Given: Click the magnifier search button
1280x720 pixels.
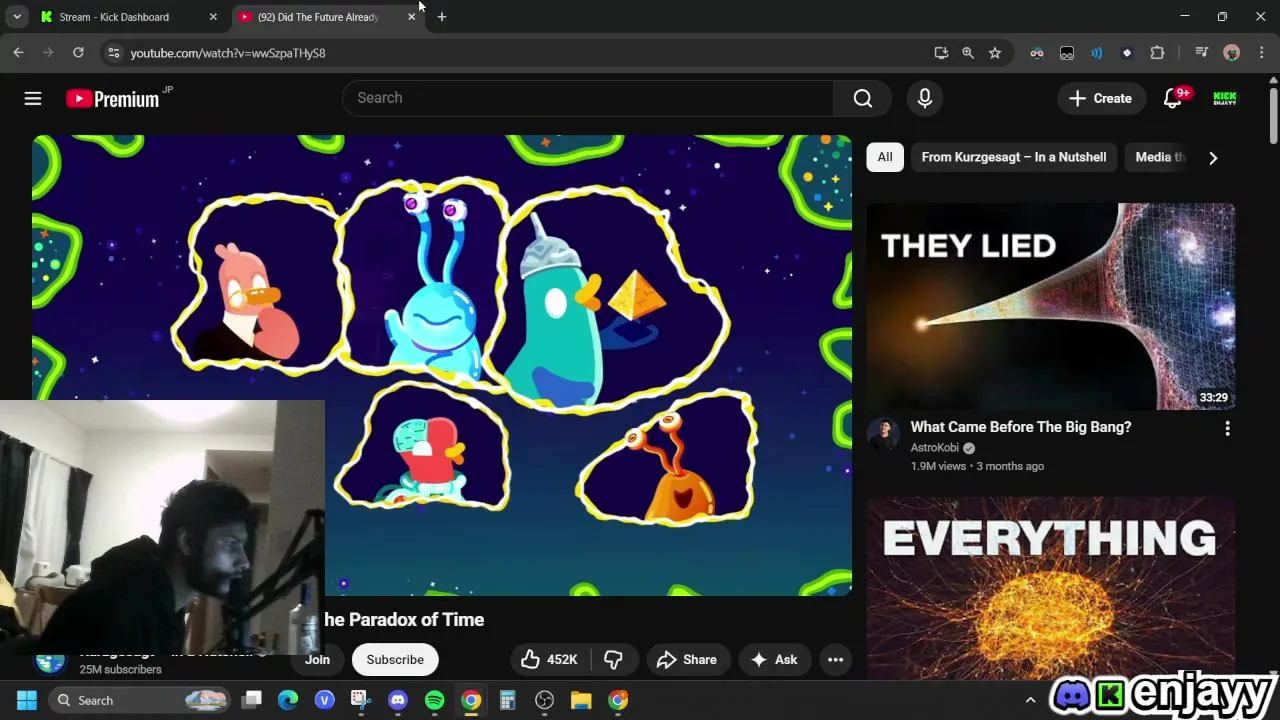Looking at the screenshot, I should (862, 98).
